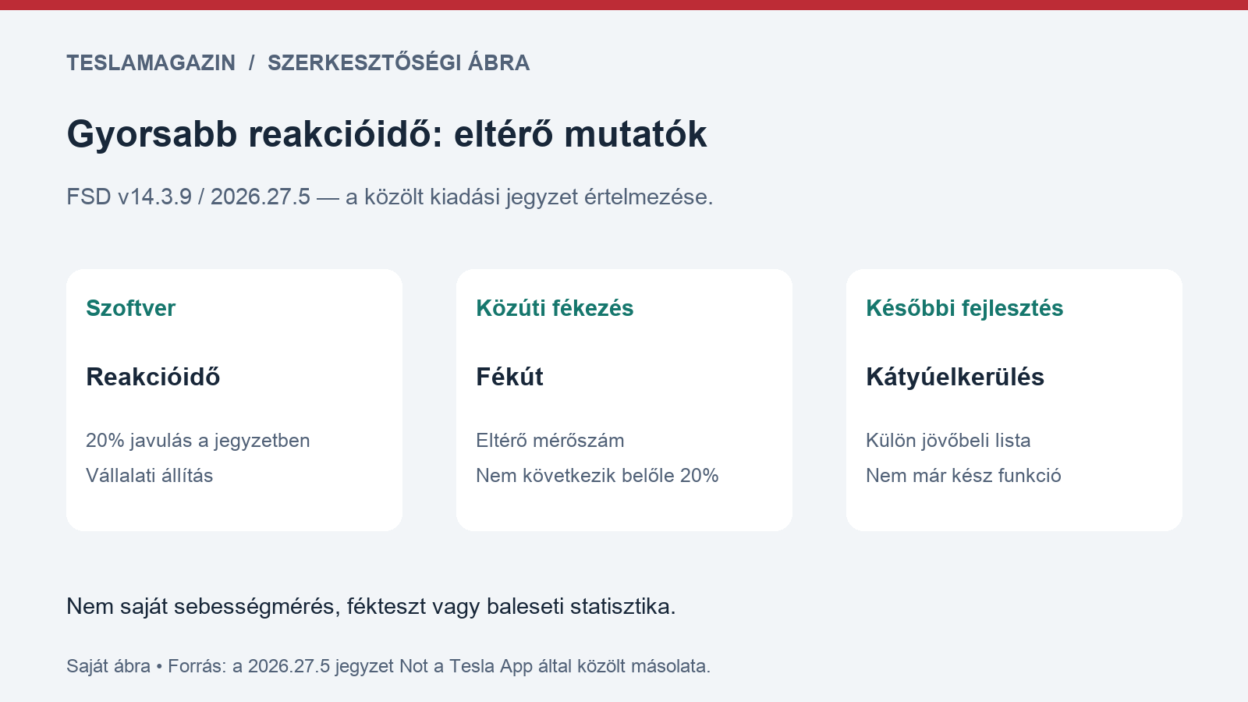Click the text 'Vállalati állítás'
This screenshot has height=702, width=1248.
[x=150, y=476]
